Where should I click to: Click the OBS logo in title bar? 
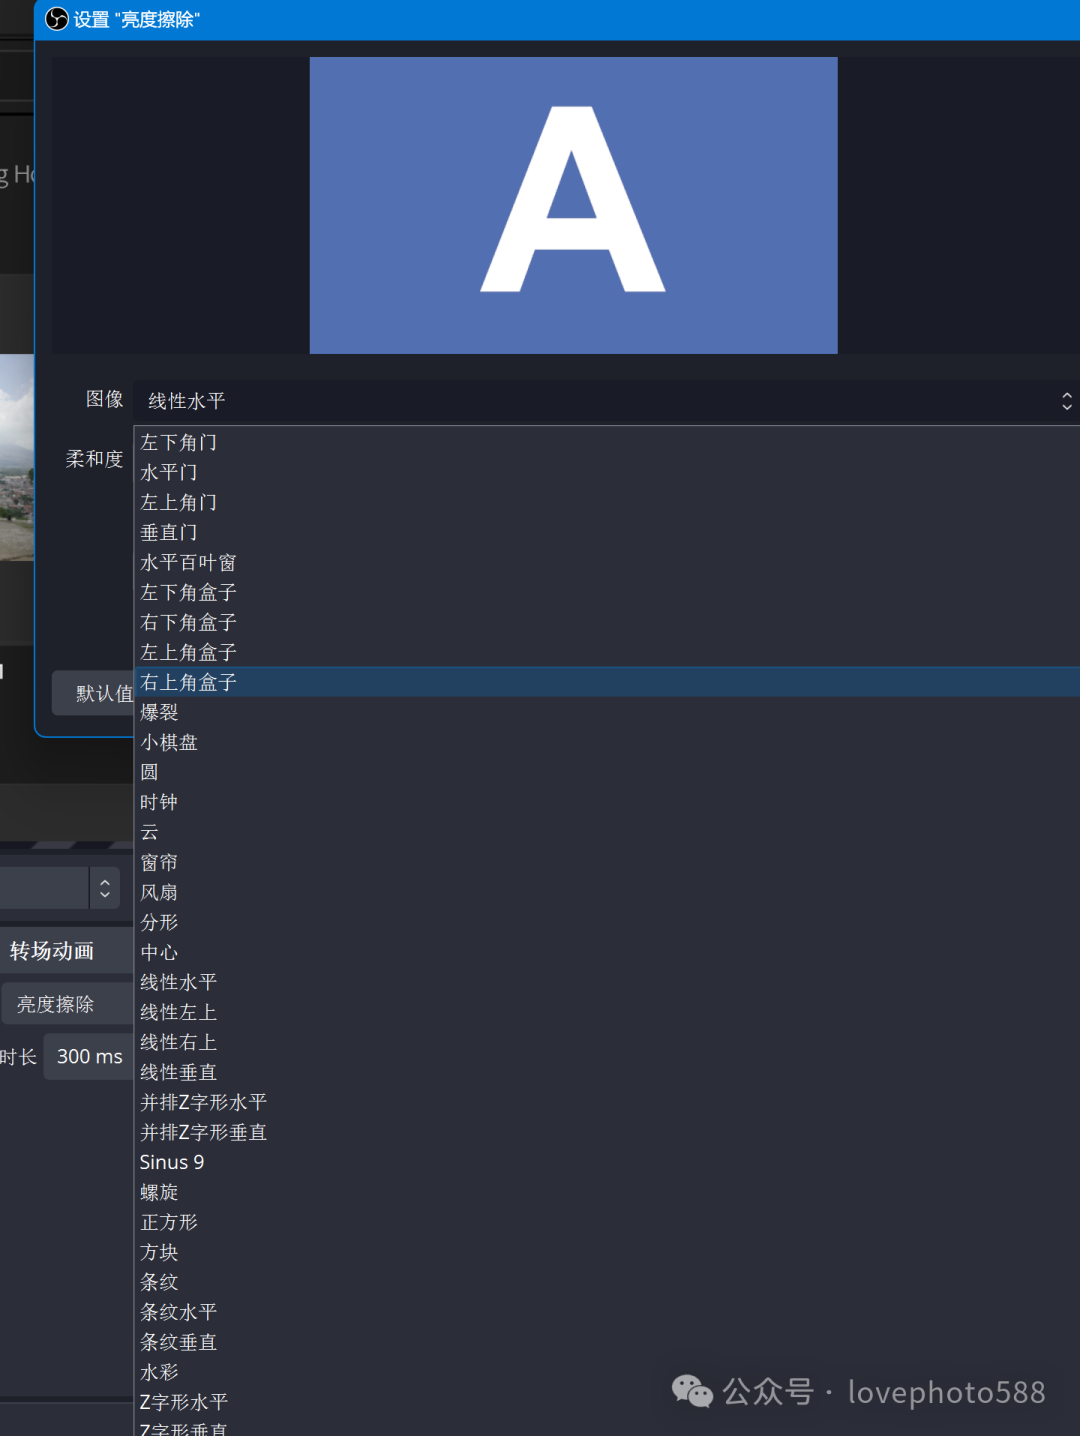coord(57,19)
